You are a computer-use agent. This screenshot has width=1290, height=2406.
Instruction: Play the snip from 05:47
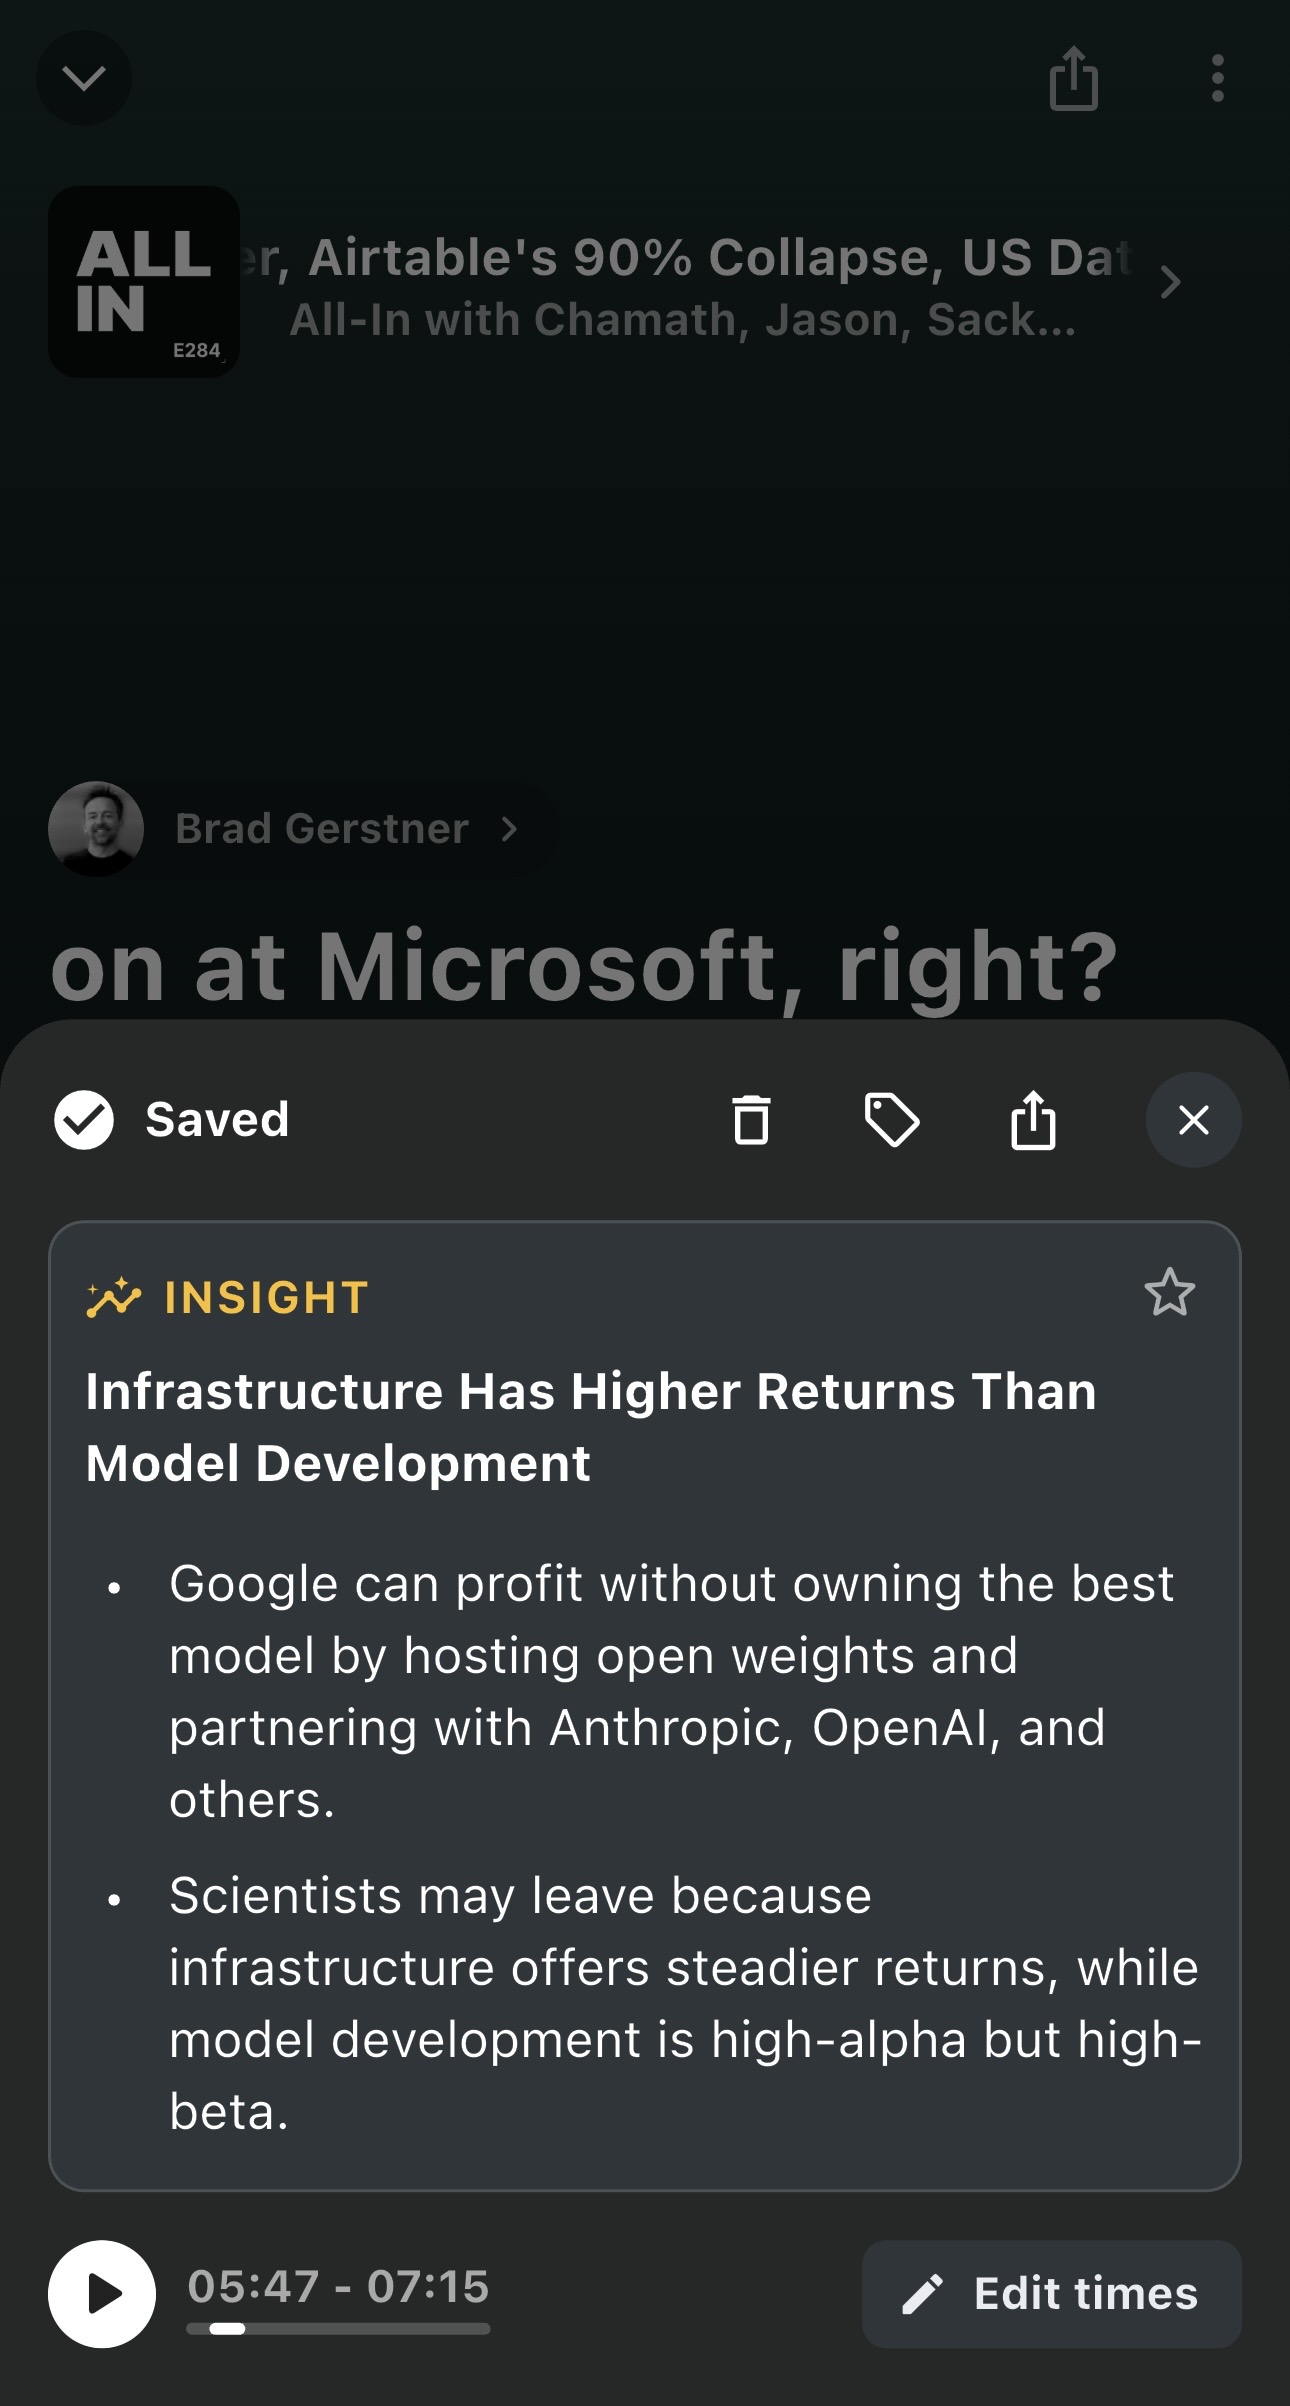pyautogui.click(x=102, y=2294)
